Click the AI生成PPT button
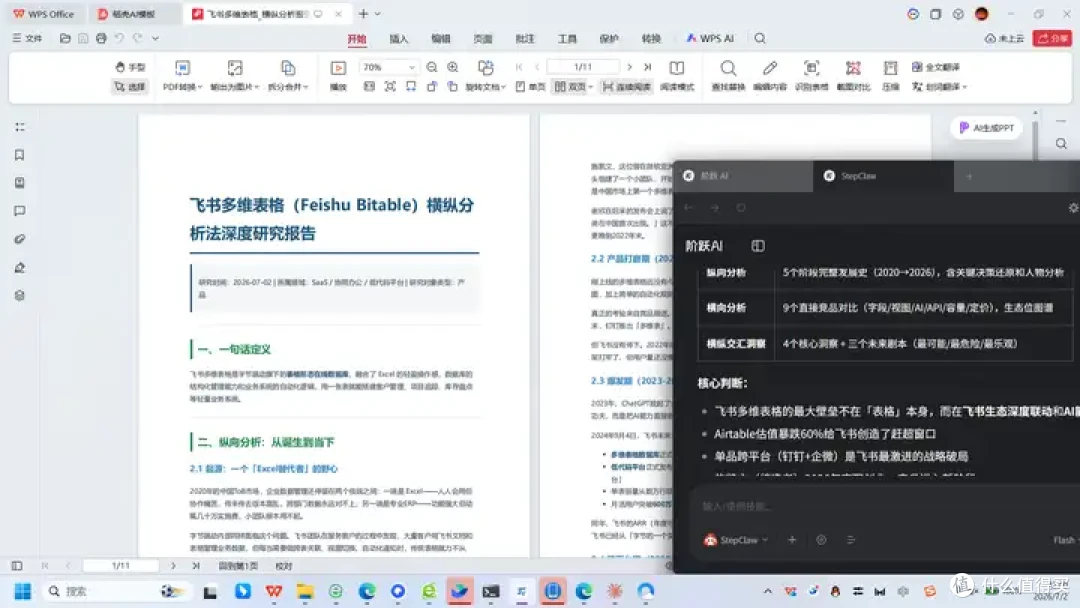The width and height of the screenshot is (1080, 608). pyautogui.click(x=987, y=127)
